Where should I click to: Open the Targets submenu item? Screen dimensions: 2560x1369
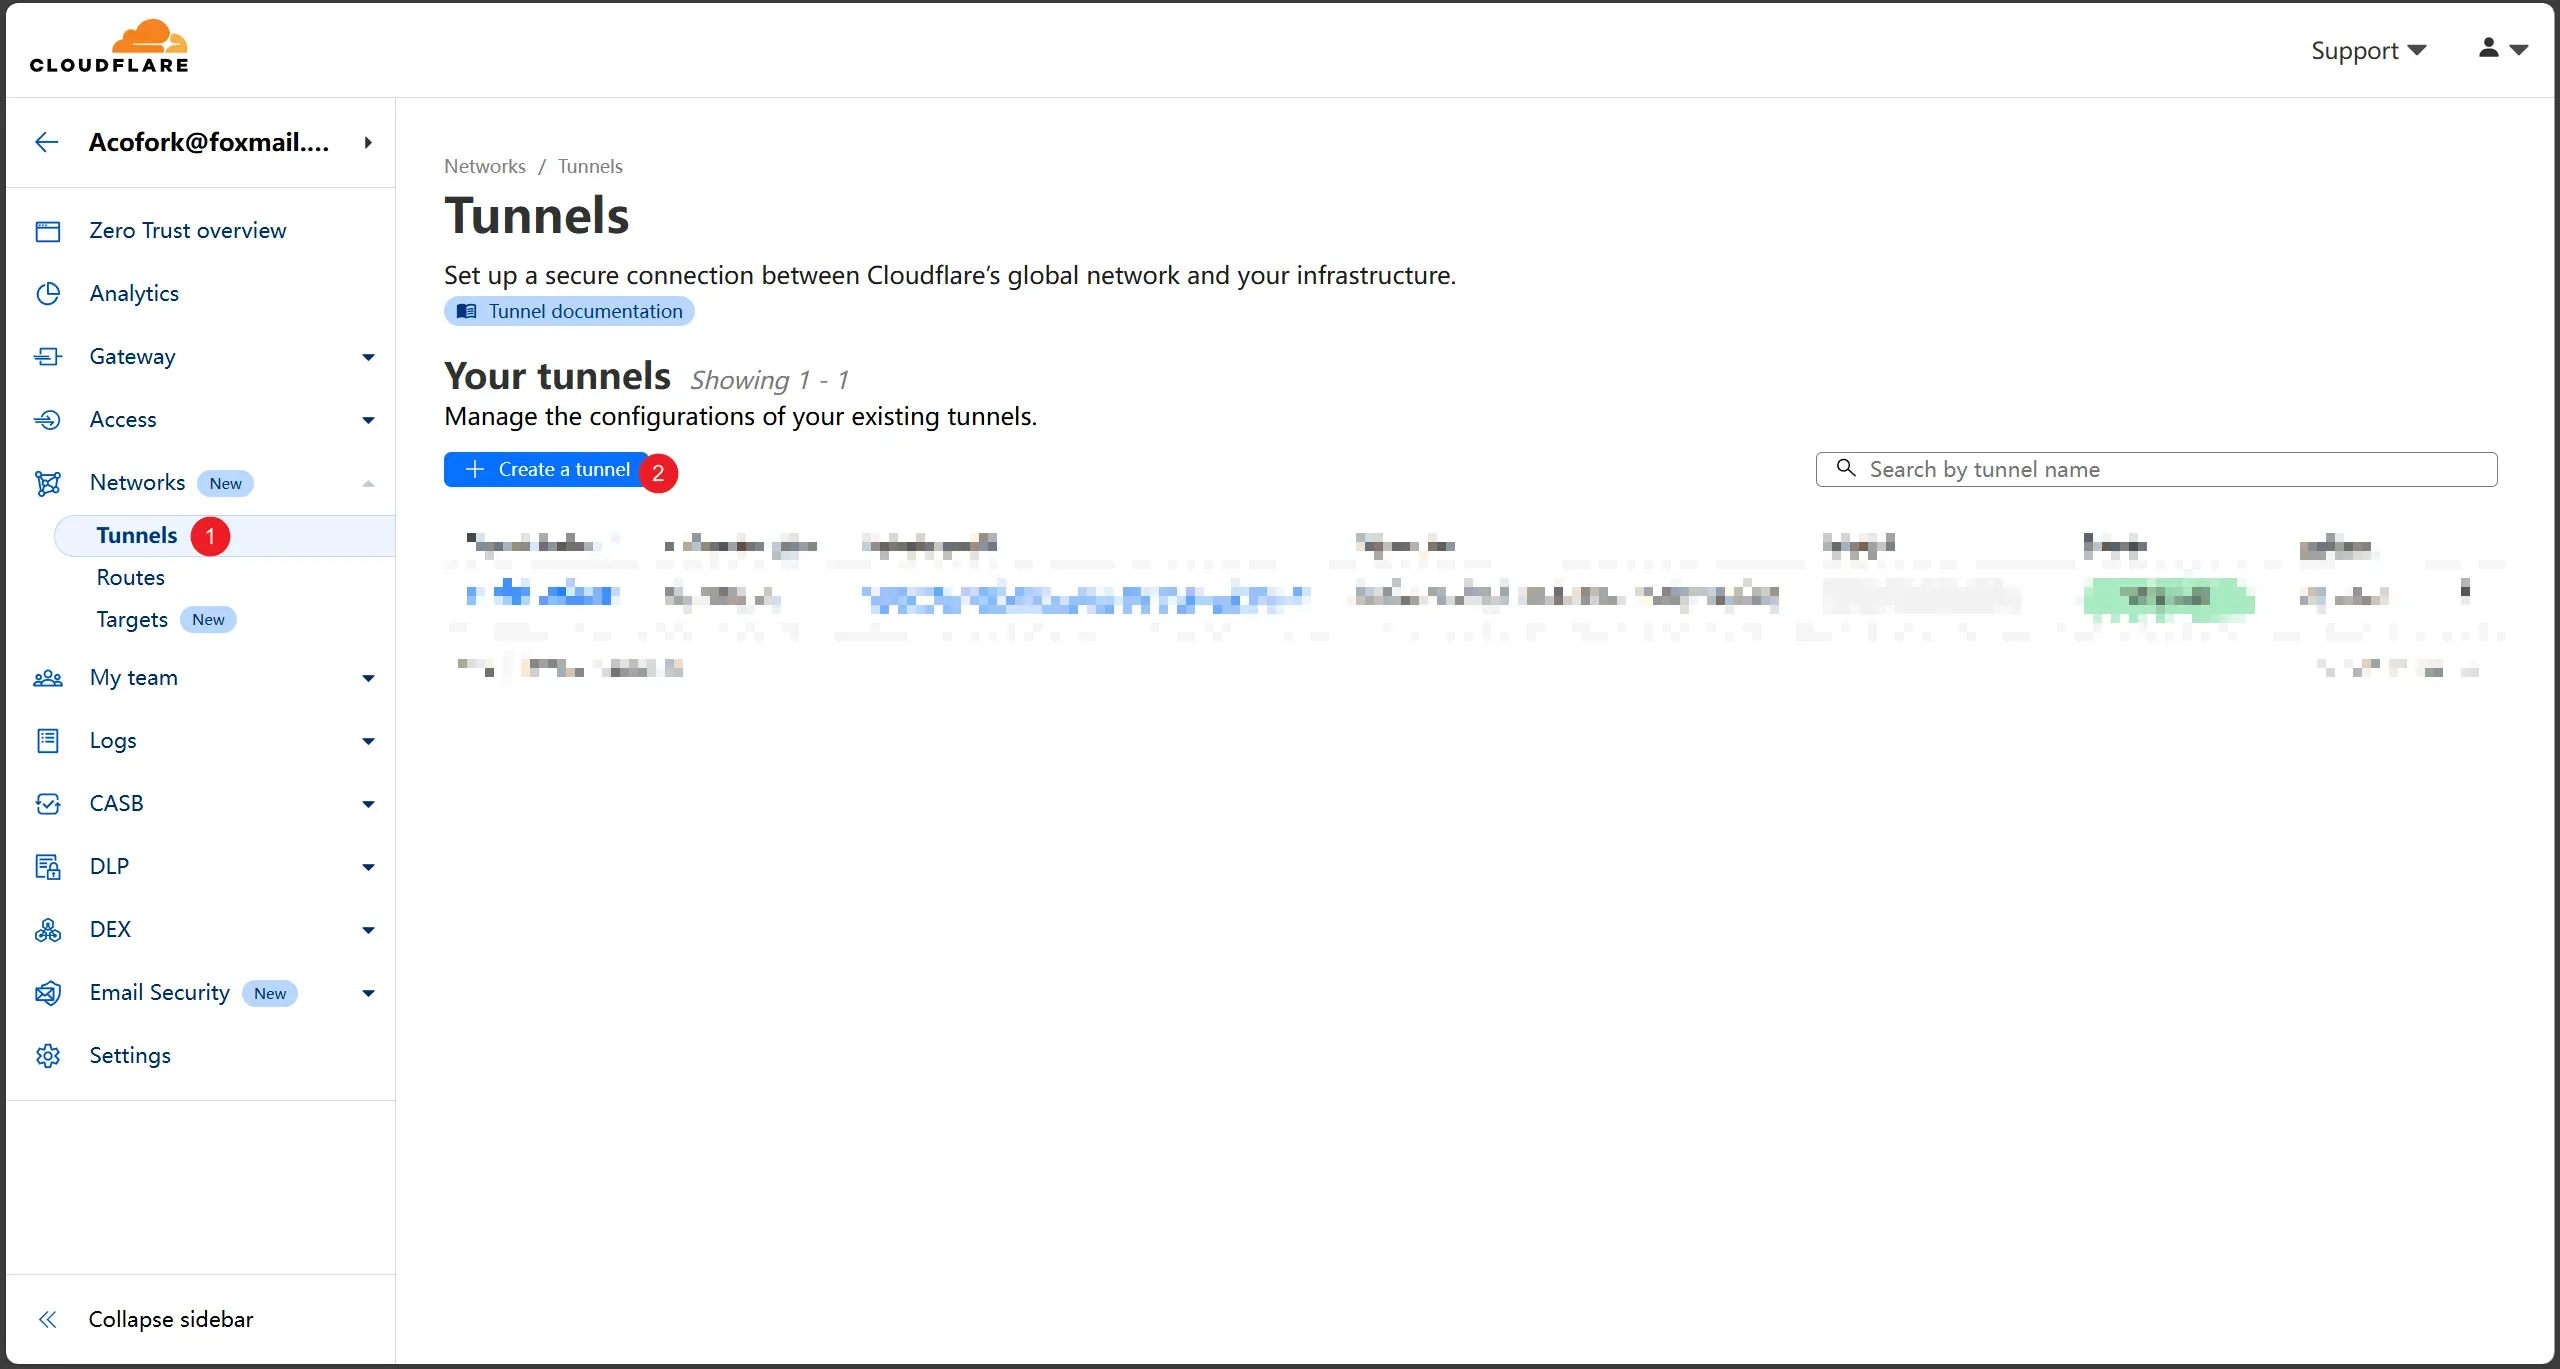click(132, 619)
